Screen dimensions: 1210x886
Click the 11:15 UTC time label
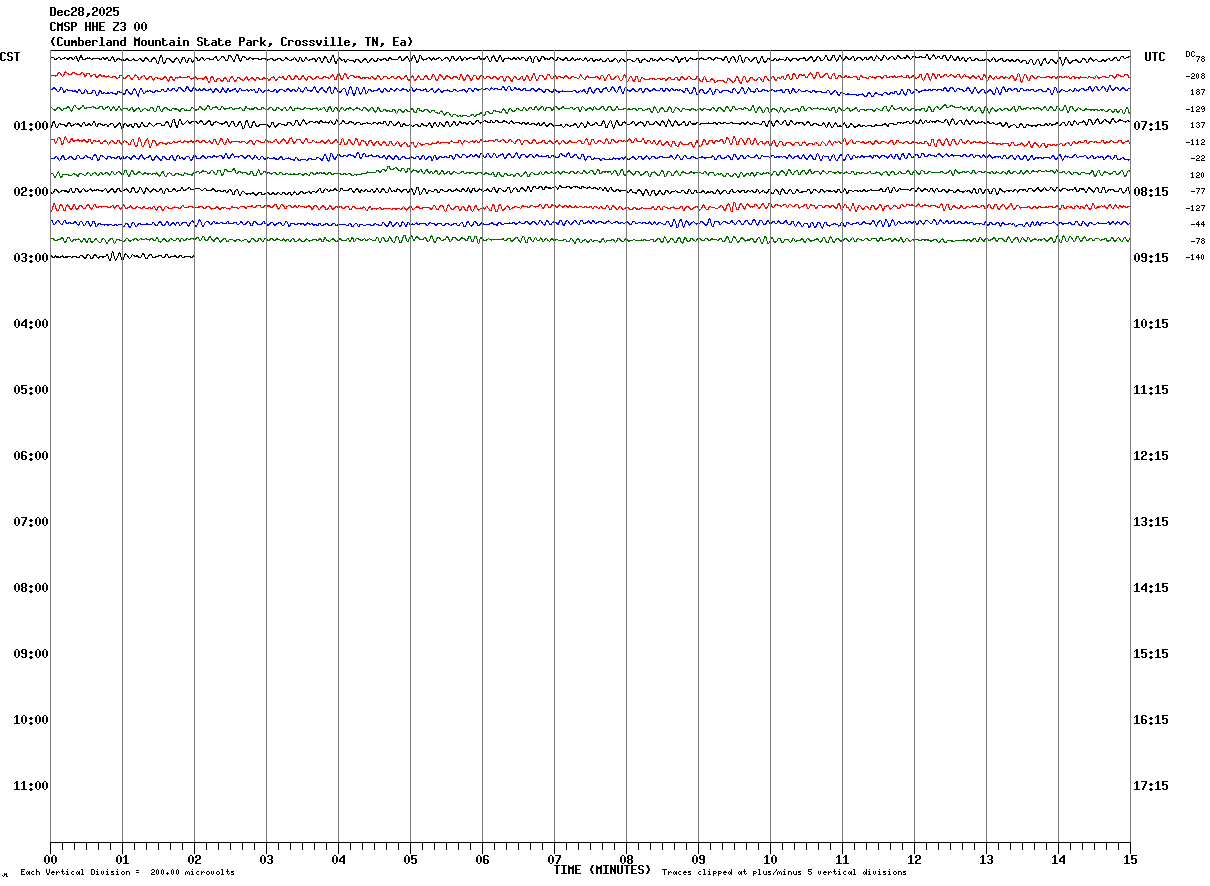(1151, 390)
